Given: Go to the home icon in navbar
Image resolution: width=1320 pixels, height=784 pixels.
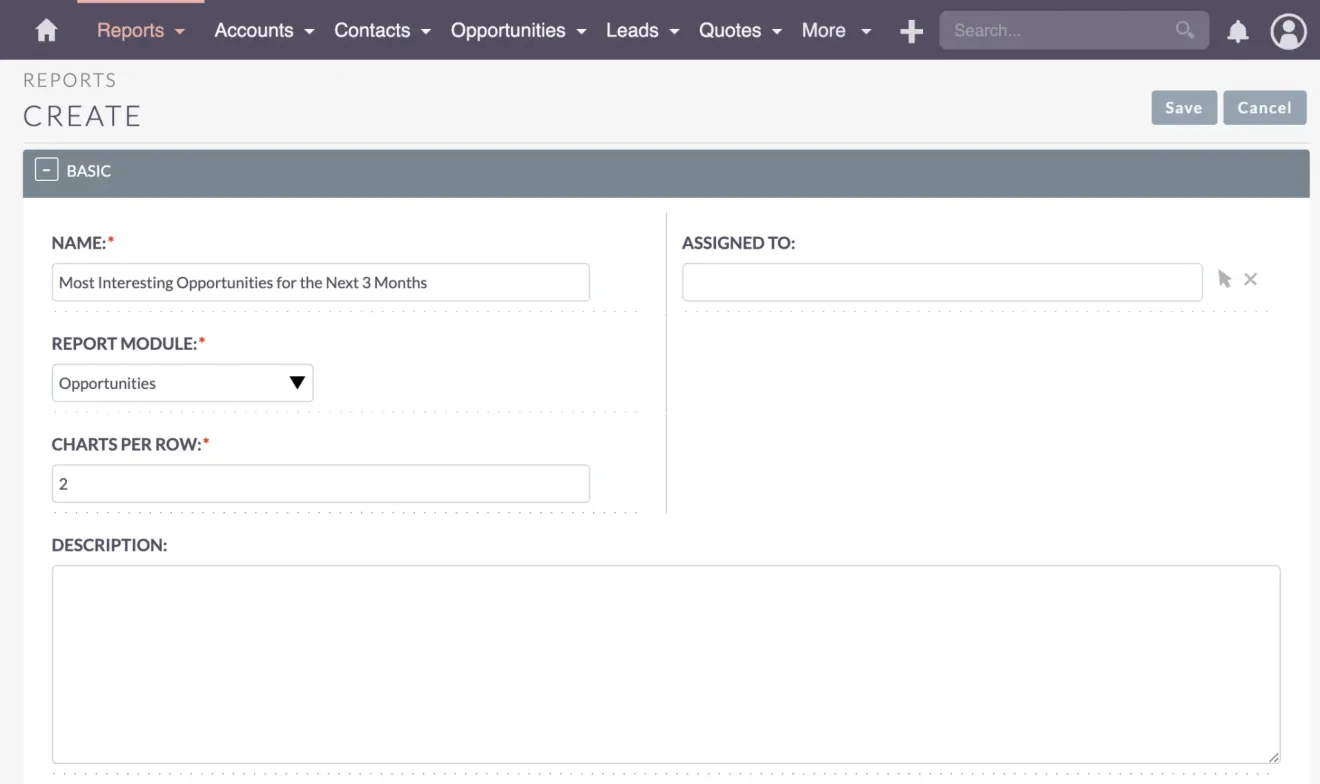Looking at the screenshot, I should [x=45, y=30].
